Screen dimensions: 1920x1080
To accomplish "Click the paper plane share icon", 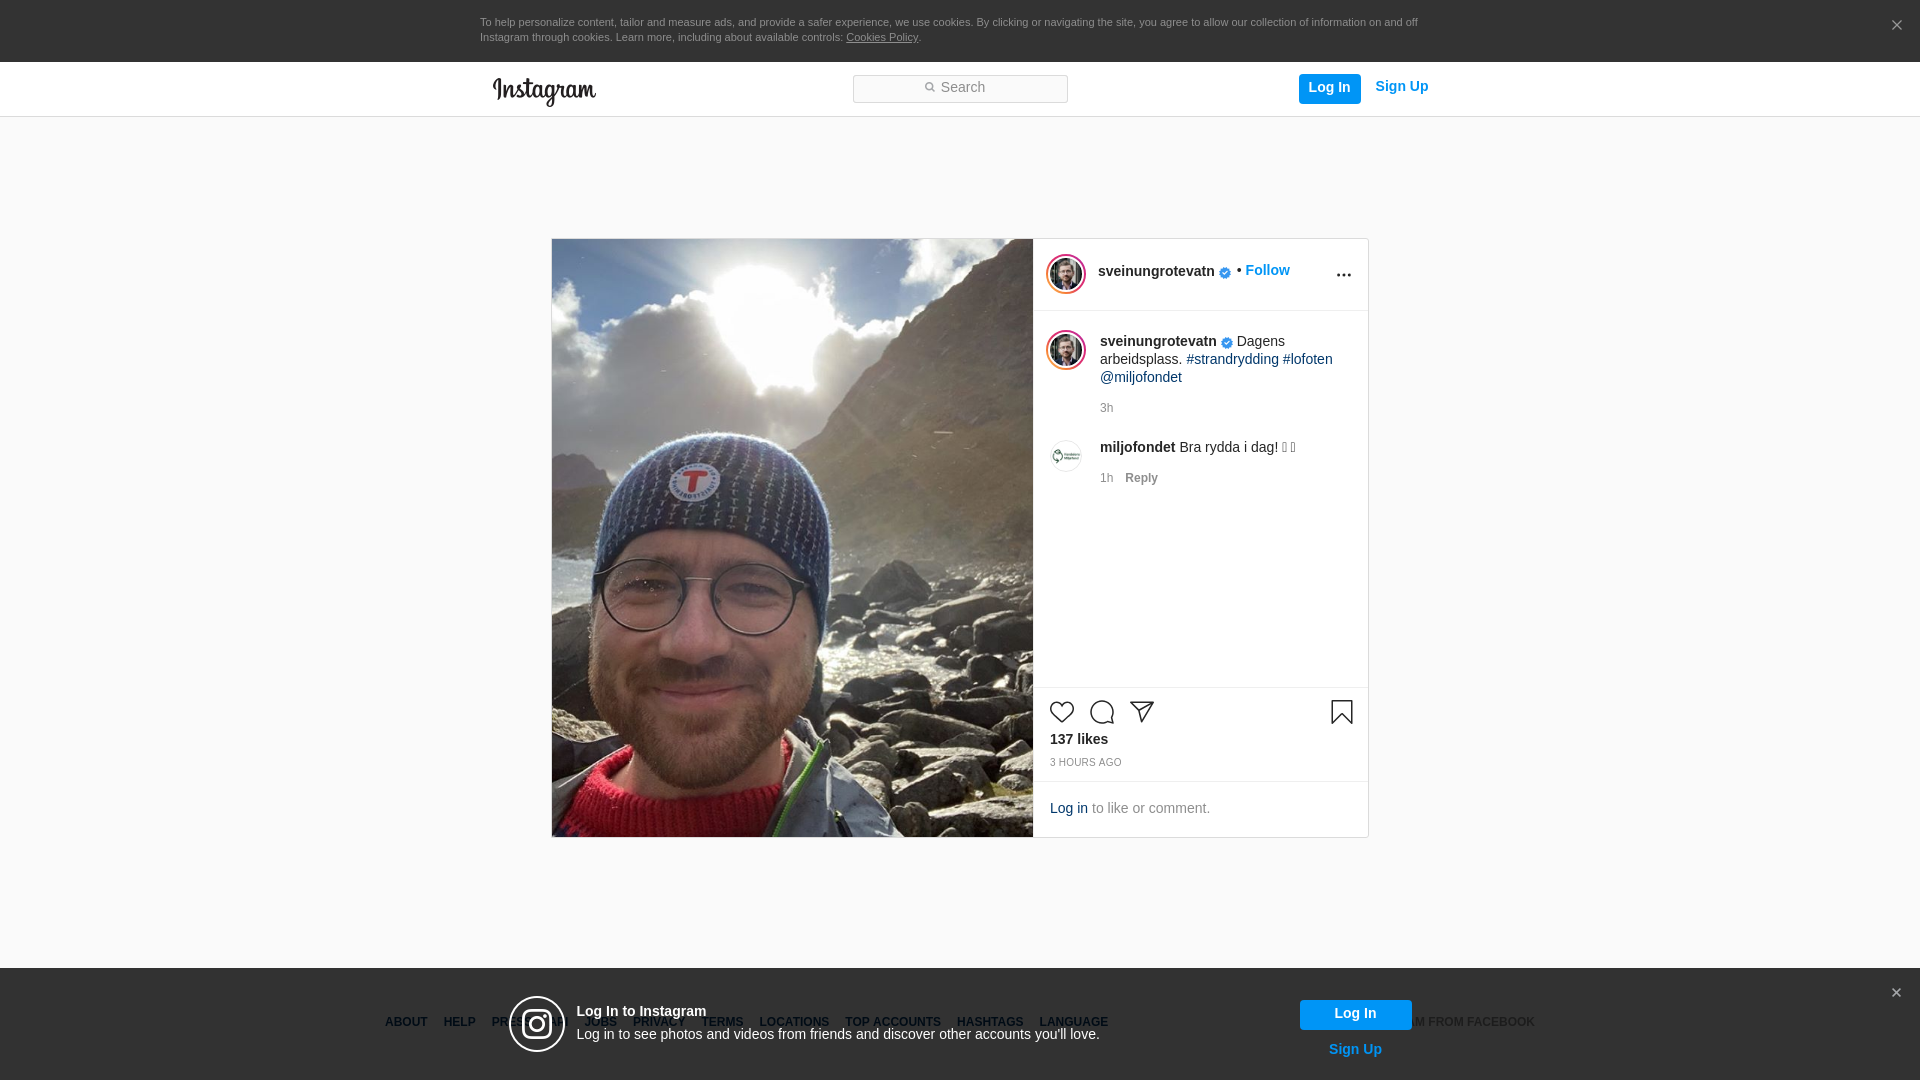I will pos(1142,712).
